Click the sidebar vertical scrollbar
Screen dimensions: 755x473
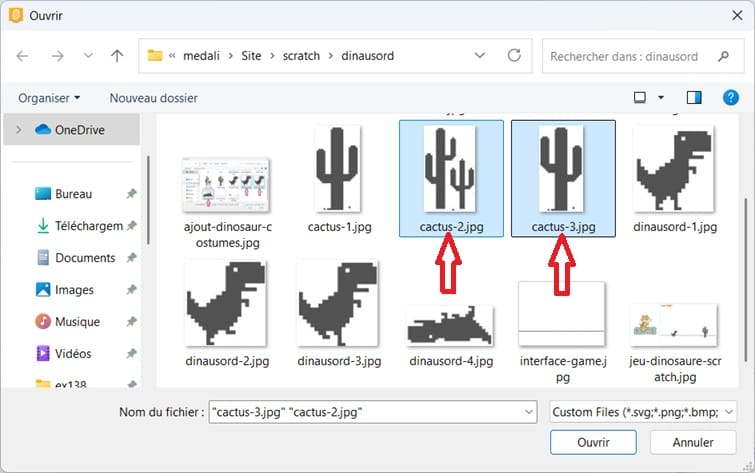(x=148, y=200)
